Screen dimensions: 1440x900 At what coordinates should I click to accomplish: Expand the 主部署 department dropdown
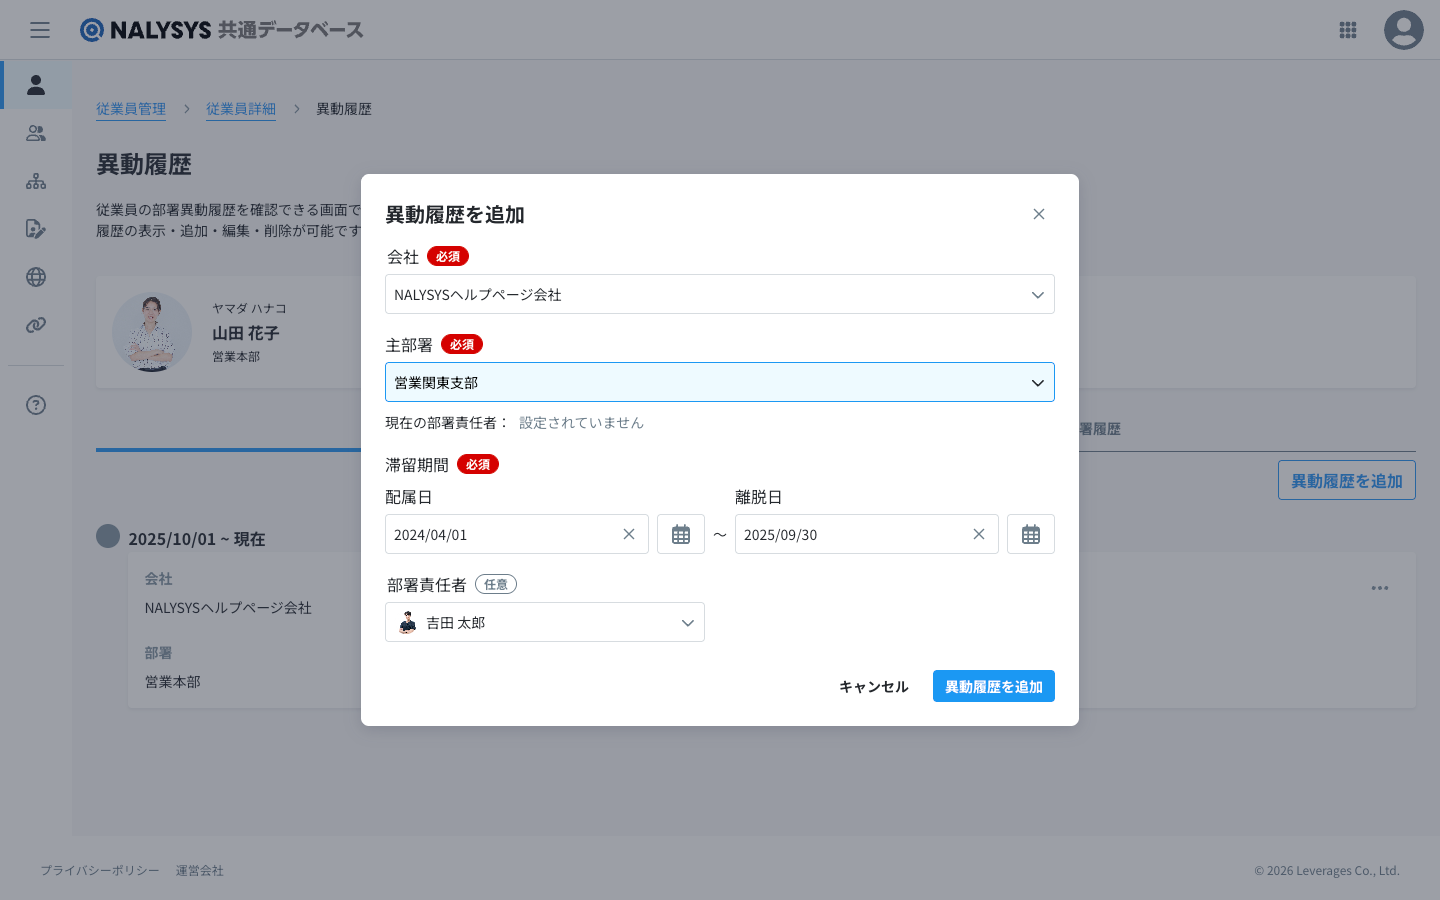pyautogui.click(x=719, y=382)
